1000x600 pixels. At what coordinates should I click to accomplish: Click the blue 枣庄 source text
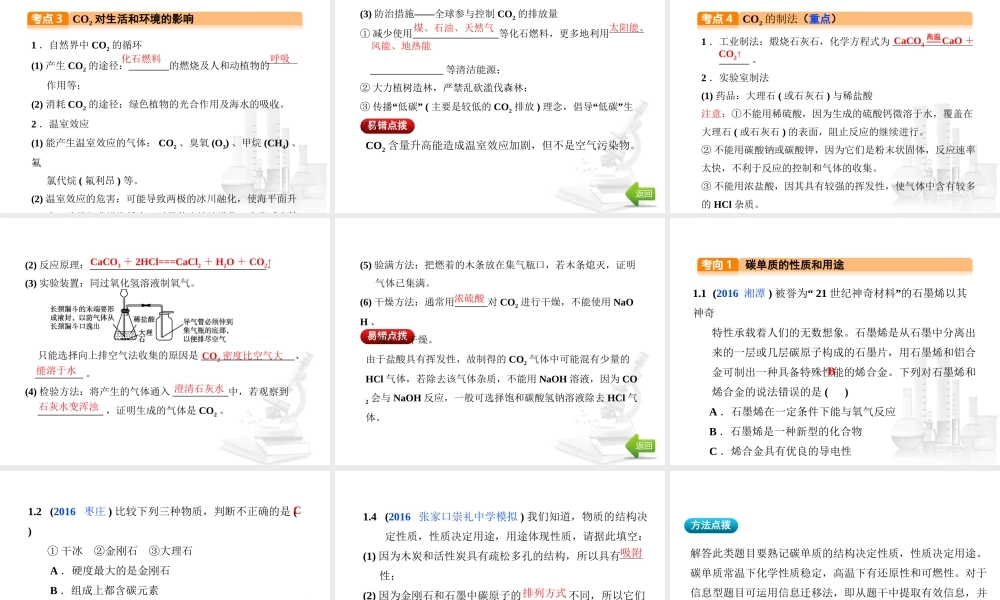(95, 511)
